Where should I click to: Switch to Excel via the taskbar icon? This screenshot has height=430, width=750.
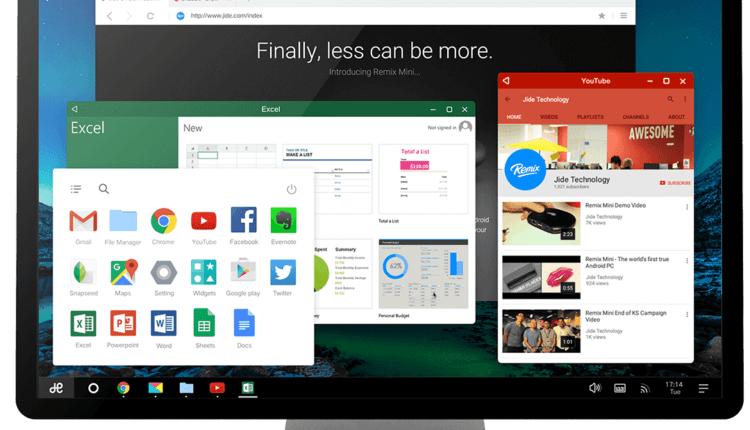pyautogui.click(x=248, y=388)
